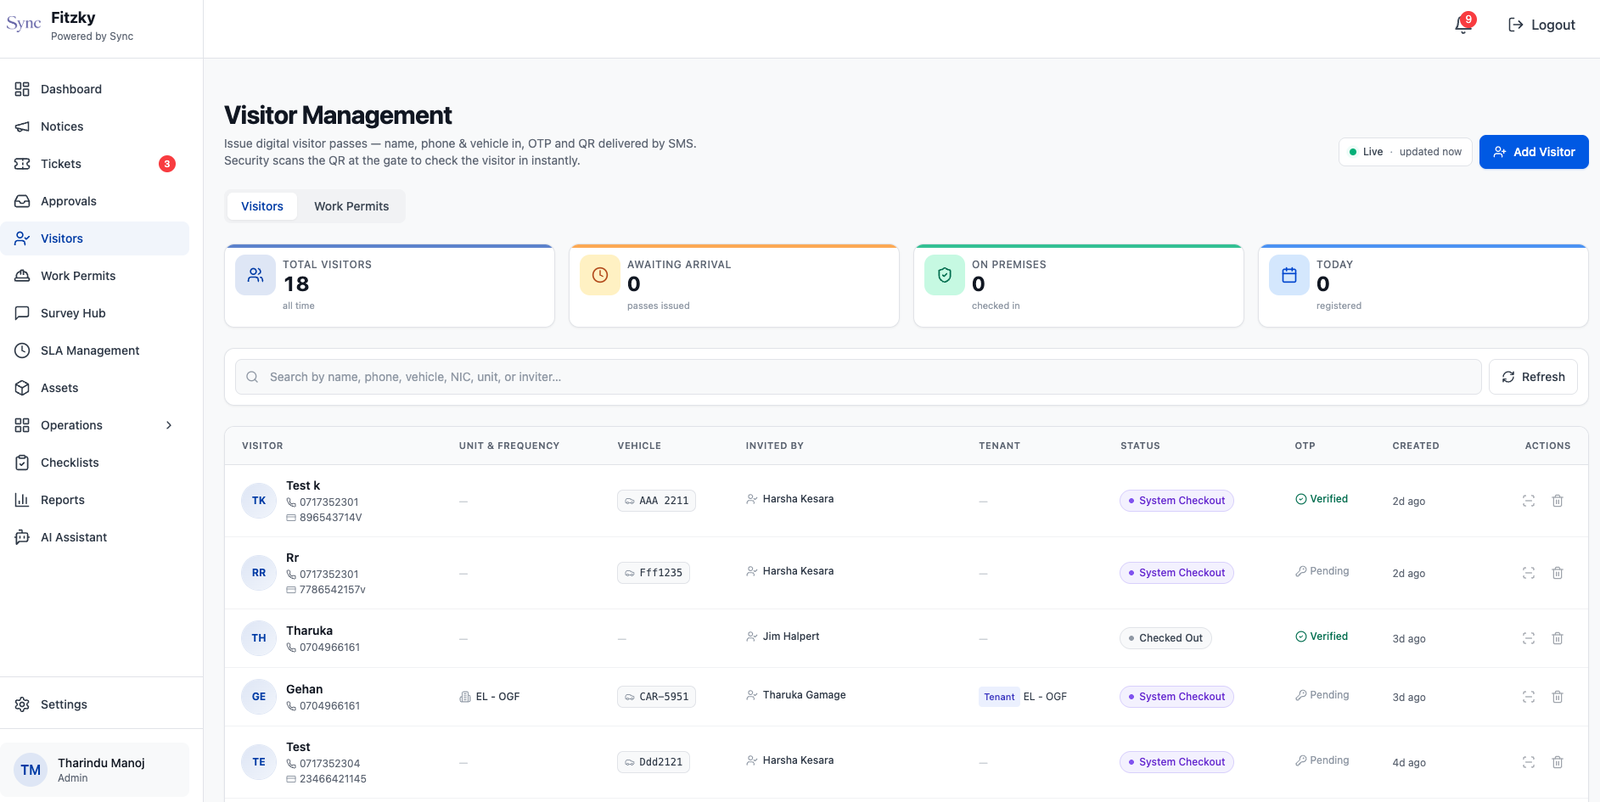
Task: Open QR scan for Test k
Action: [x=1528, y=501]
